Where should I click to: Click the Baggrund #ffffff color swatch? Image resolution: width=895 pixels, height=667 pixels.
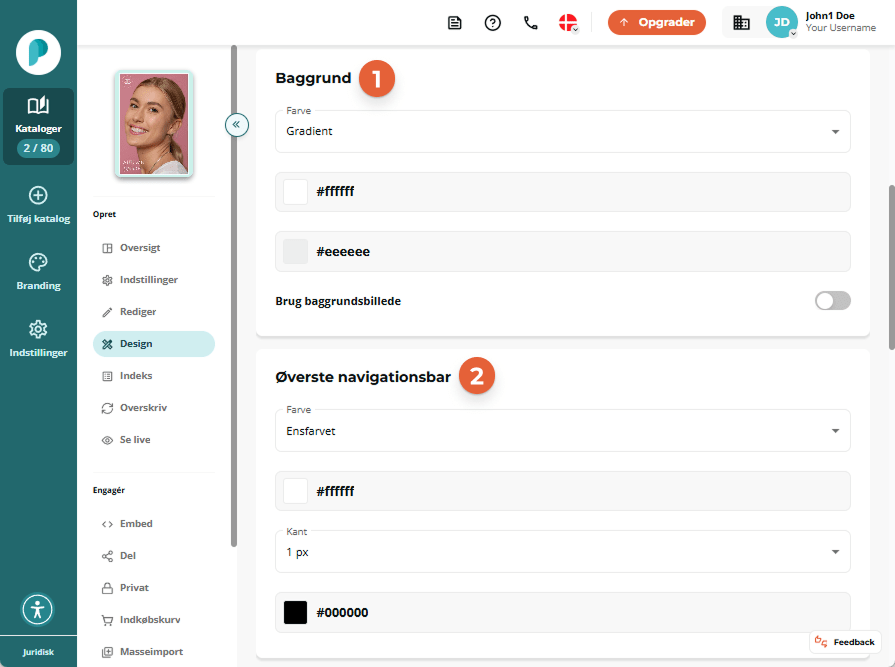click(296, 192)
